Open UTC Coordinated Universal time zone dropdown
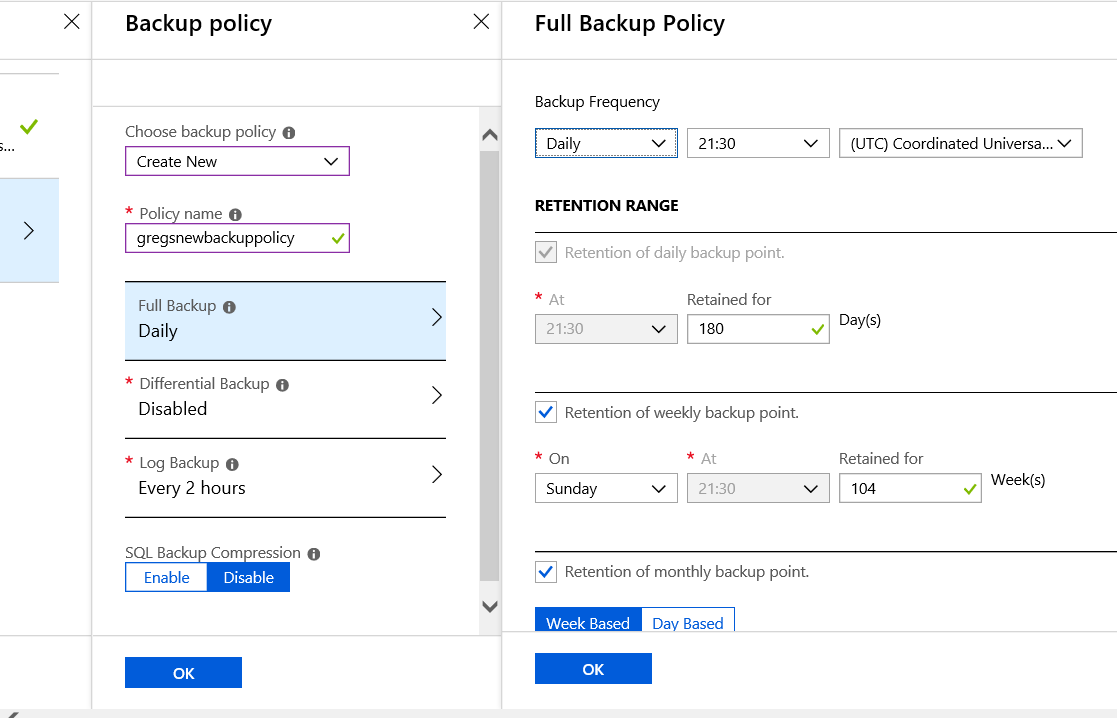Screen dimensions: 1117x718 pos(960,143)
